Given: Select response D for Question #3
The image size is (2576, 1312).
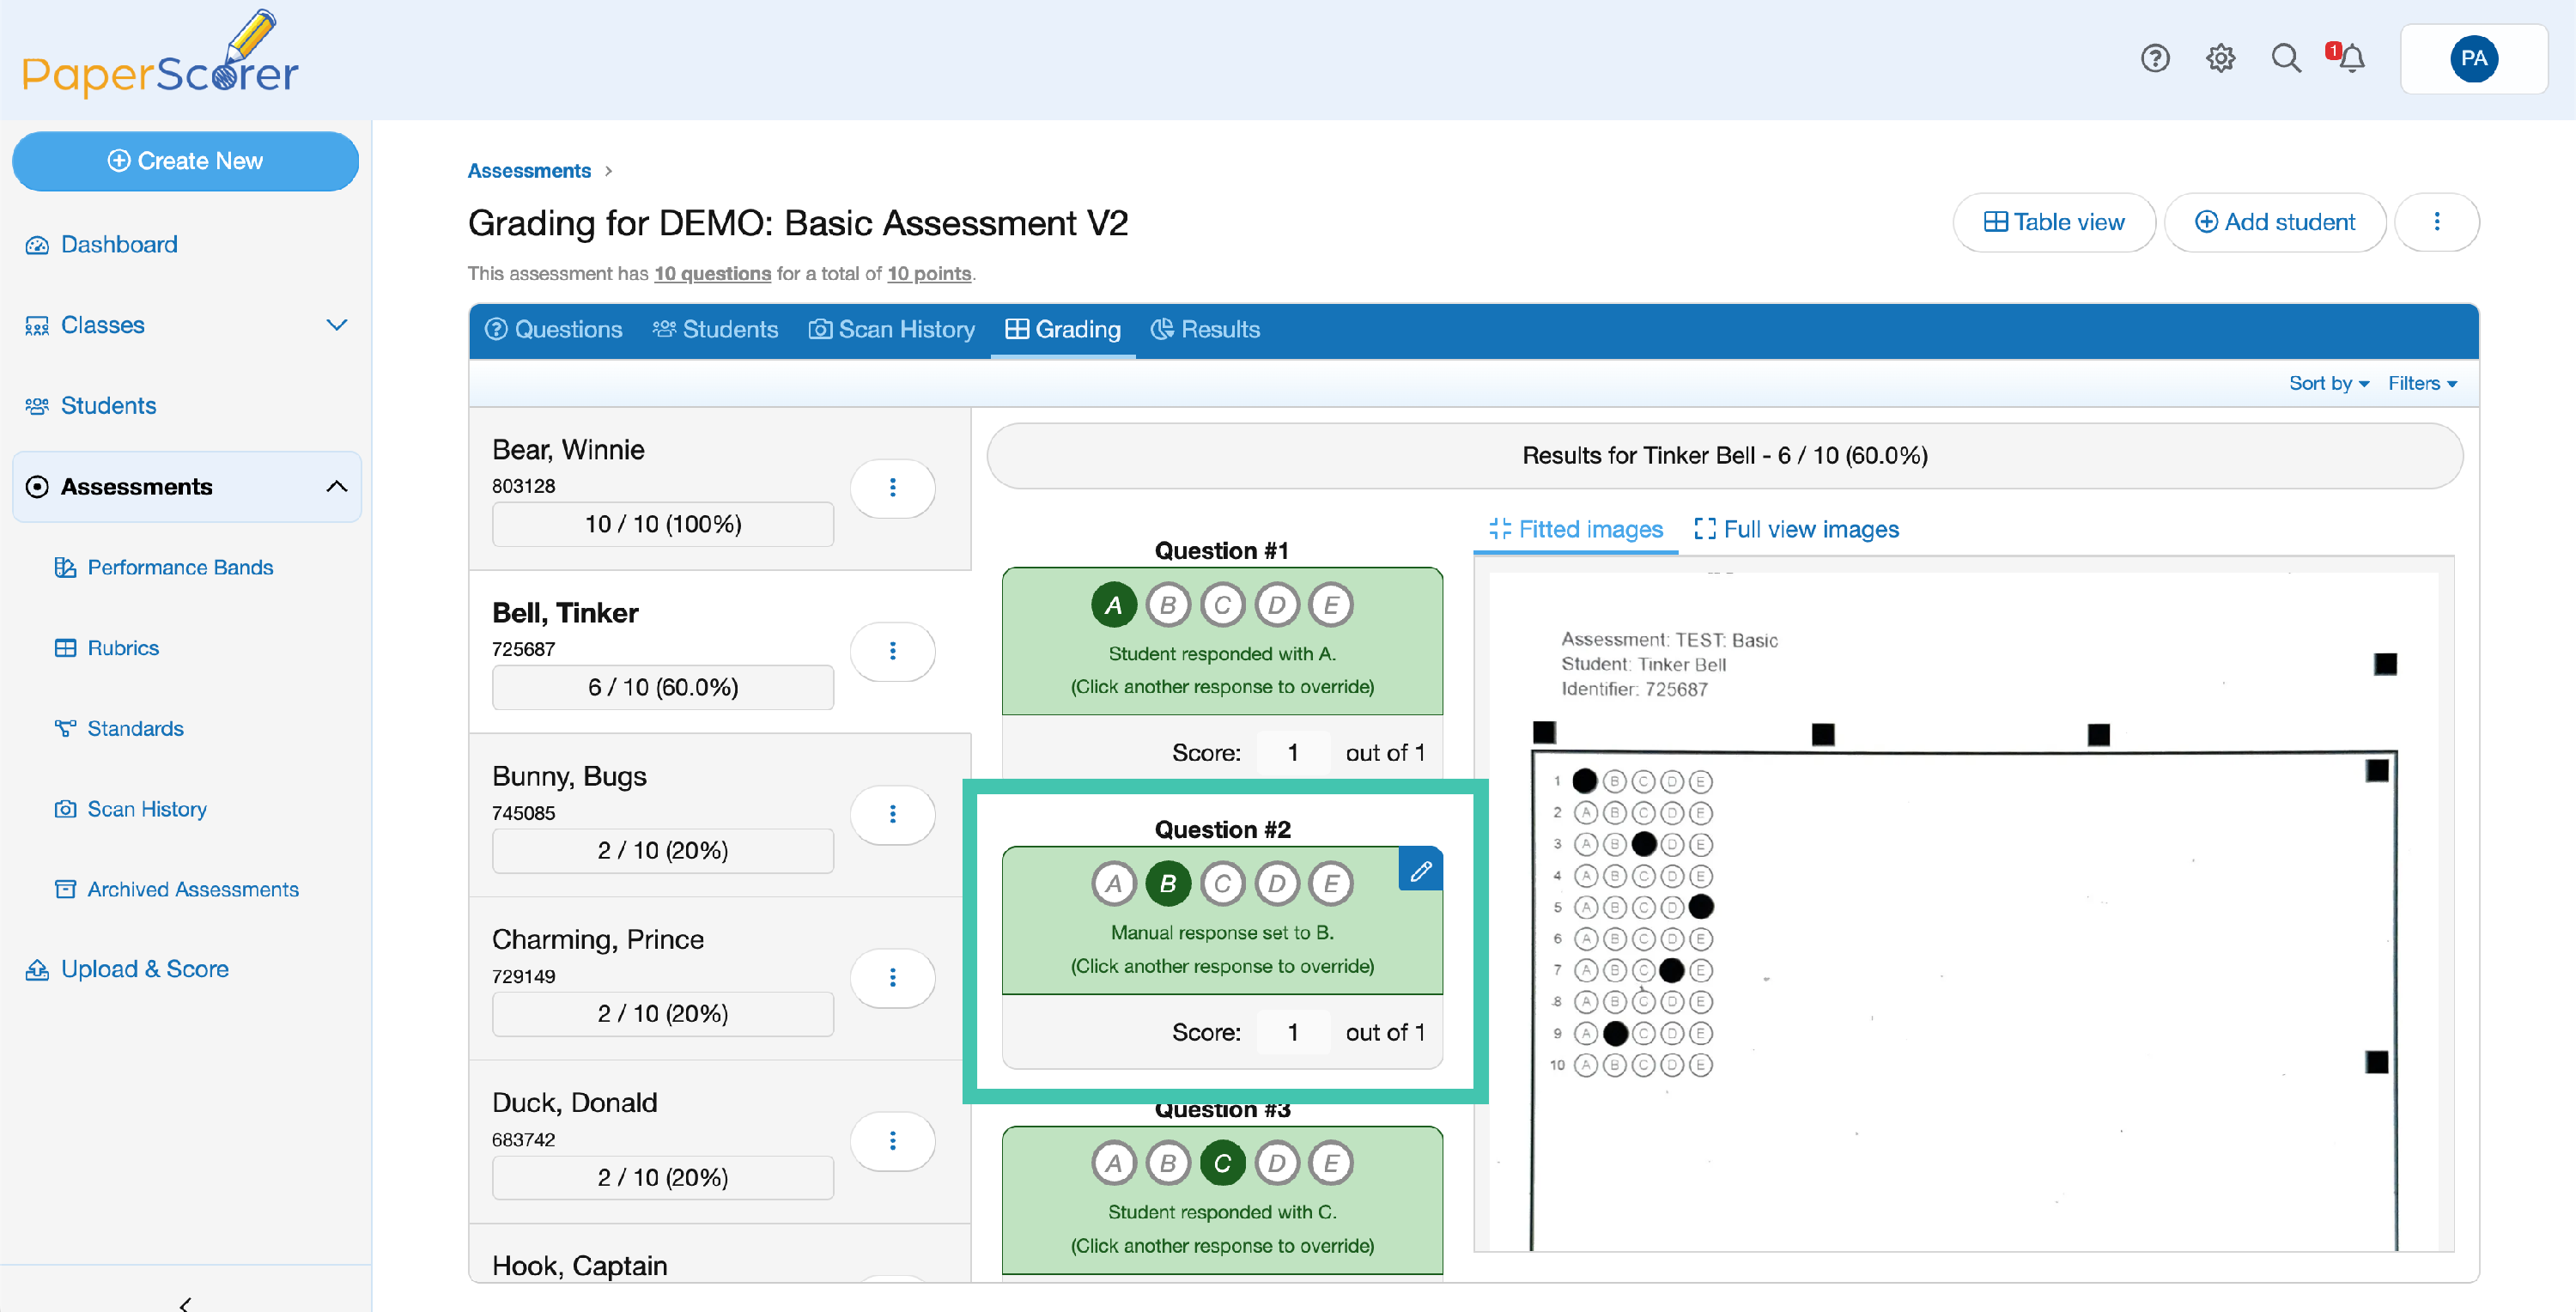Looking at the screenshot, I should click(1277, 1163).
